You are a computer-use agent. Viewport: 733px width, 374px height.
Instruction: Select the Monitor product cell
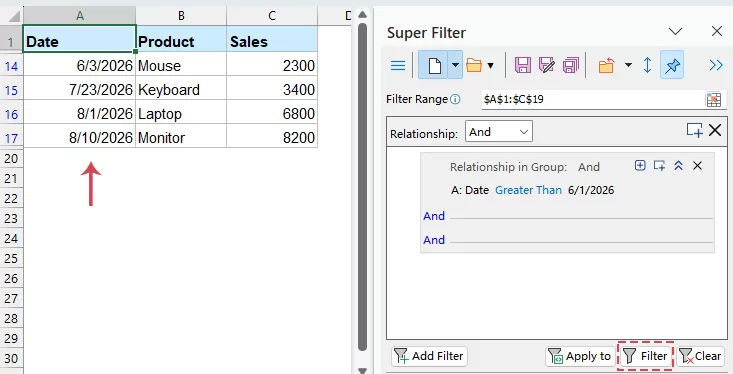point(181,137)
